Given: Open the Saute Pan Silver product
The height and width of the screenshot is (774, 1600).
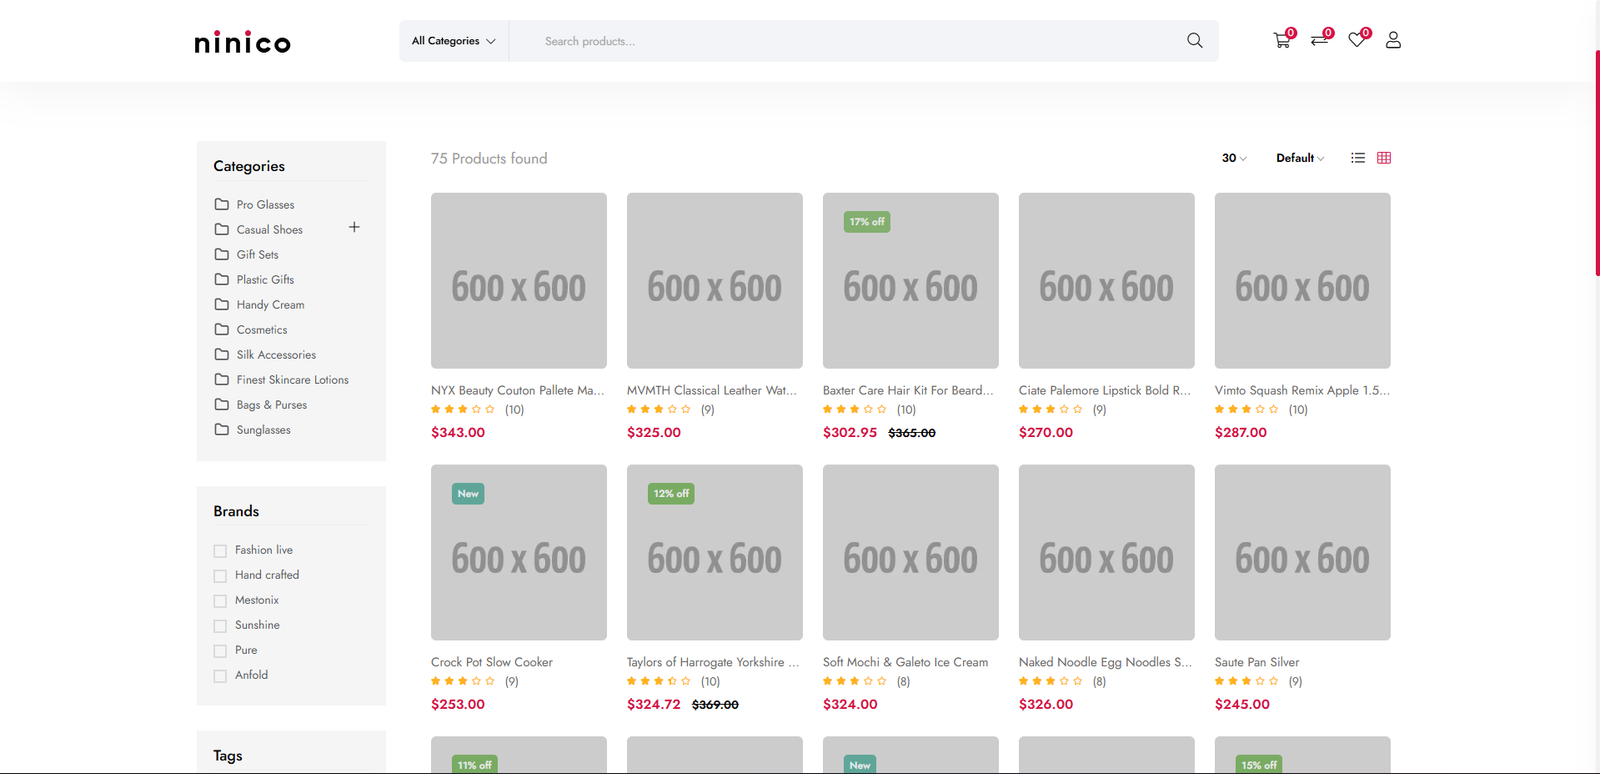Looking at the screenshot, I should [x=1257, y=662].
